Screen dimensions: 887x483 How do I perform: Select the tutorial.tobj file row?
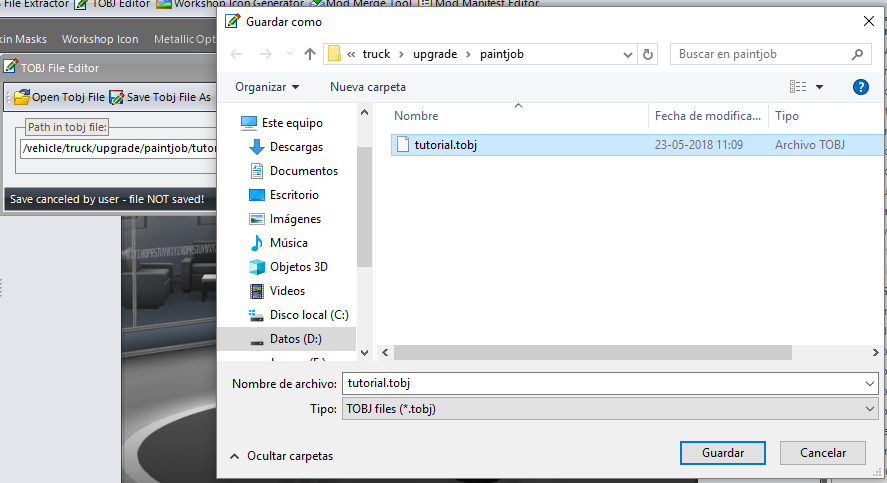[636, 145]
